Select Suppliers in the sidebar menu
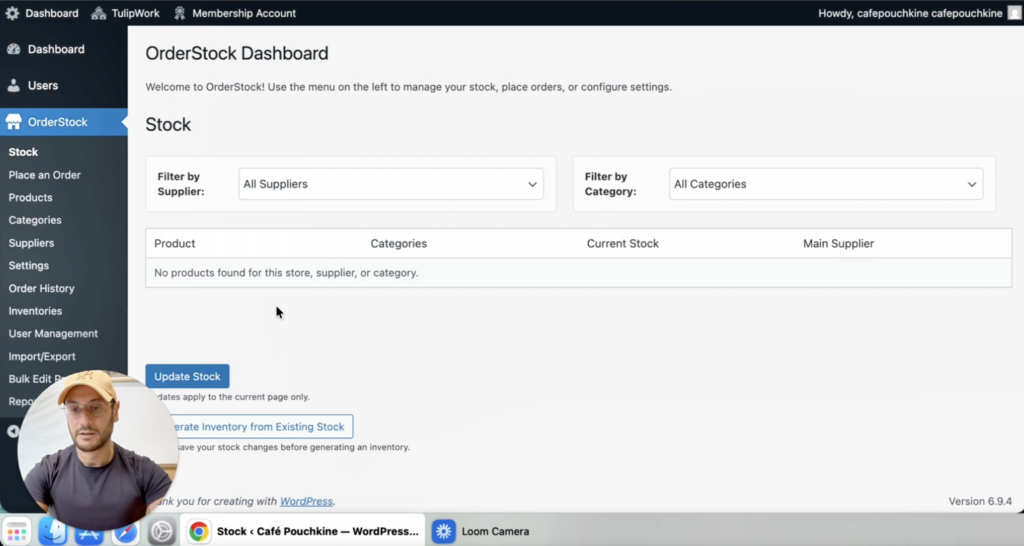1024x546 pixels. (x=31, y=243)
